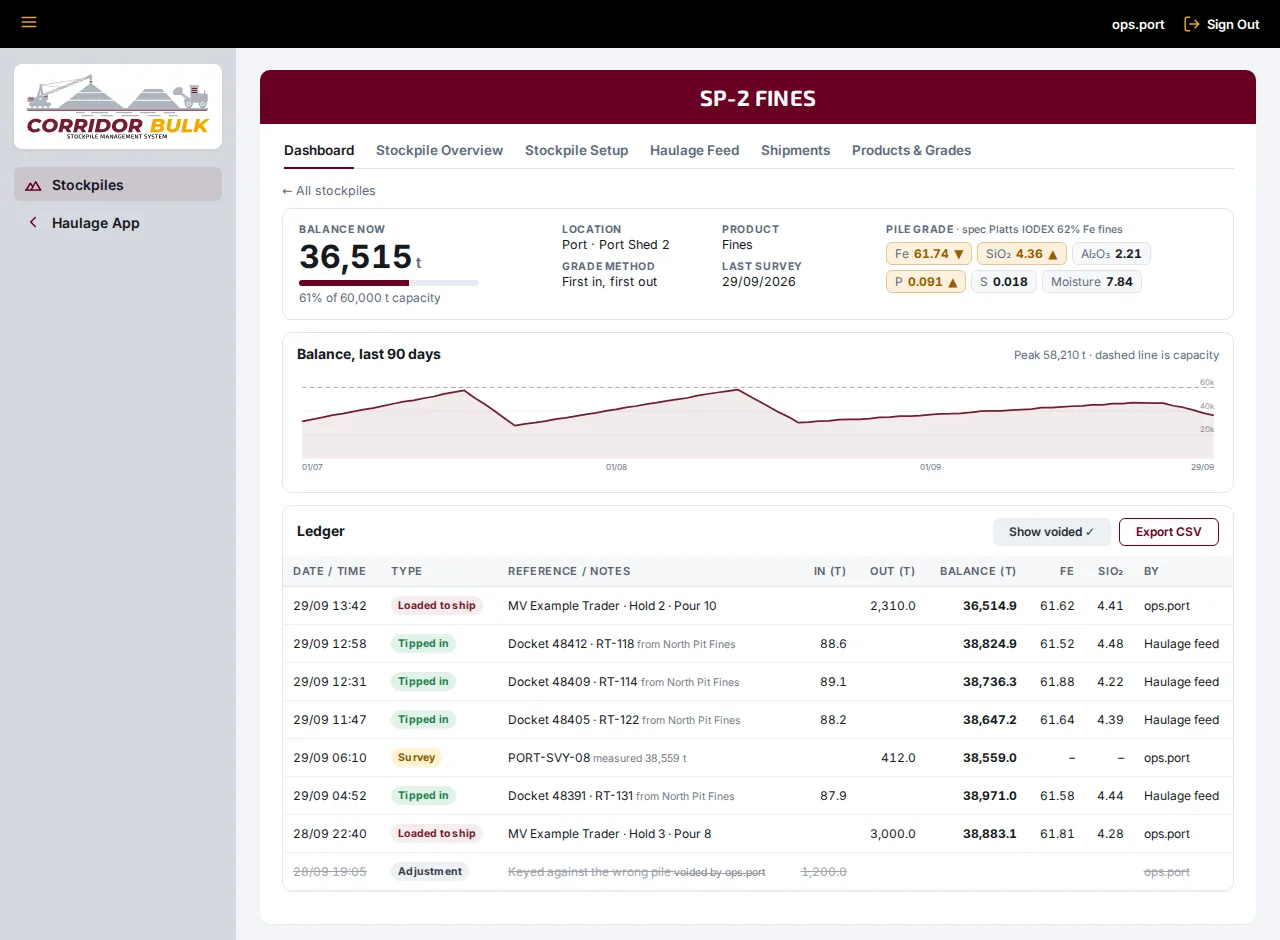Click the SP-2 FINES title banner

tap(758, 98)
